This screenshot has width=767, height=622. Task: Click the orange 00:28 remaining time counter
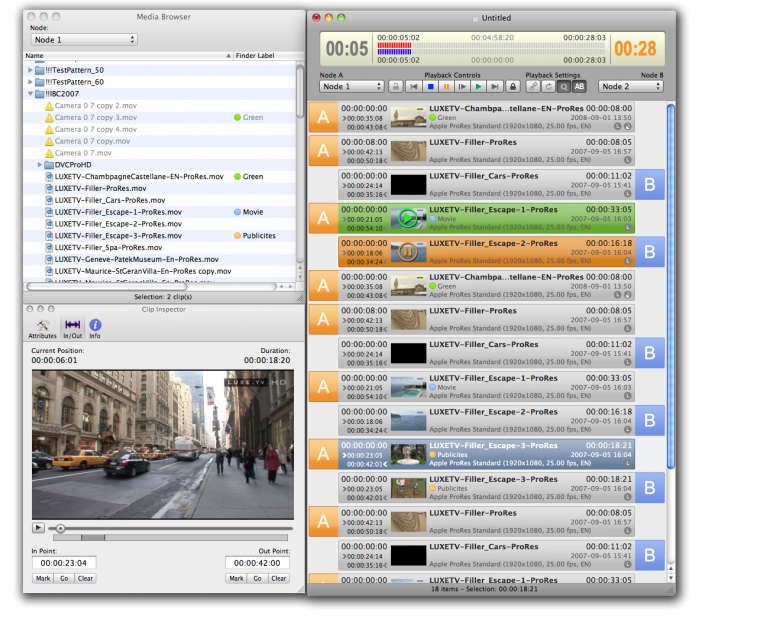635,48
